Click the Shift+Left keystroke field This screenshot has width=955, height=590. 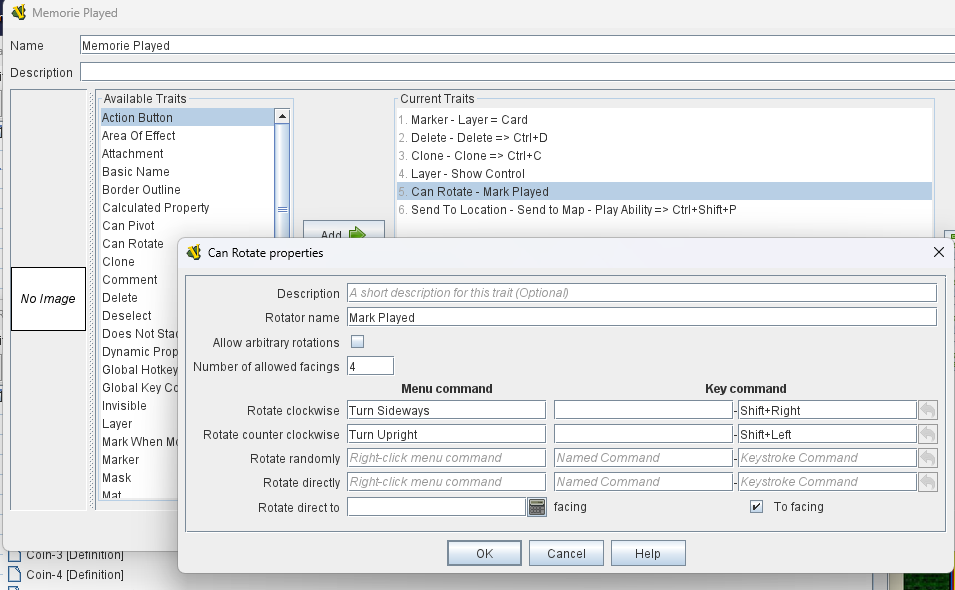[827, 434]
